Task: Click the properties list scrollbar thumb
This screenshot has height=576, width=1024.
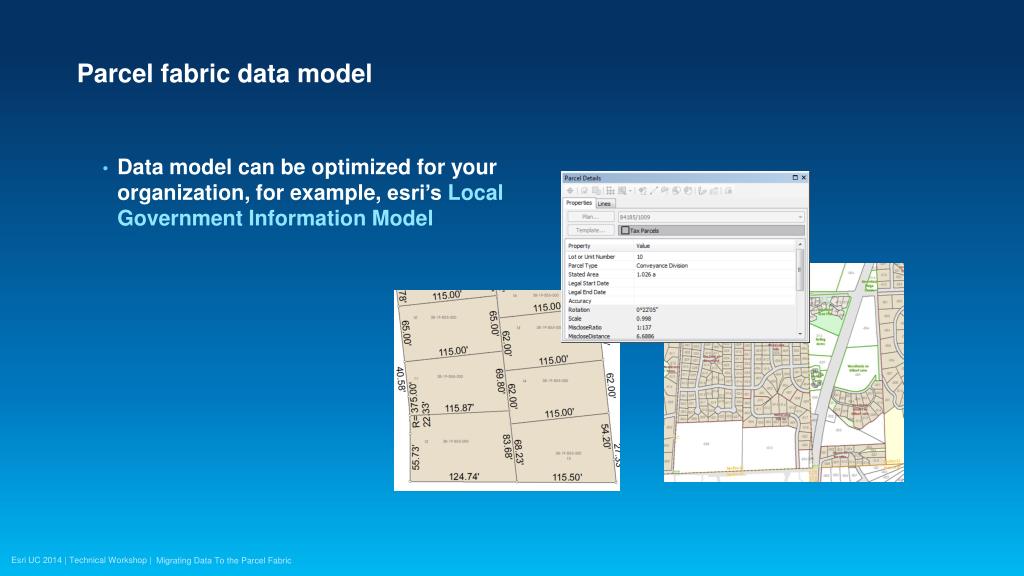Action: point(800,269)
